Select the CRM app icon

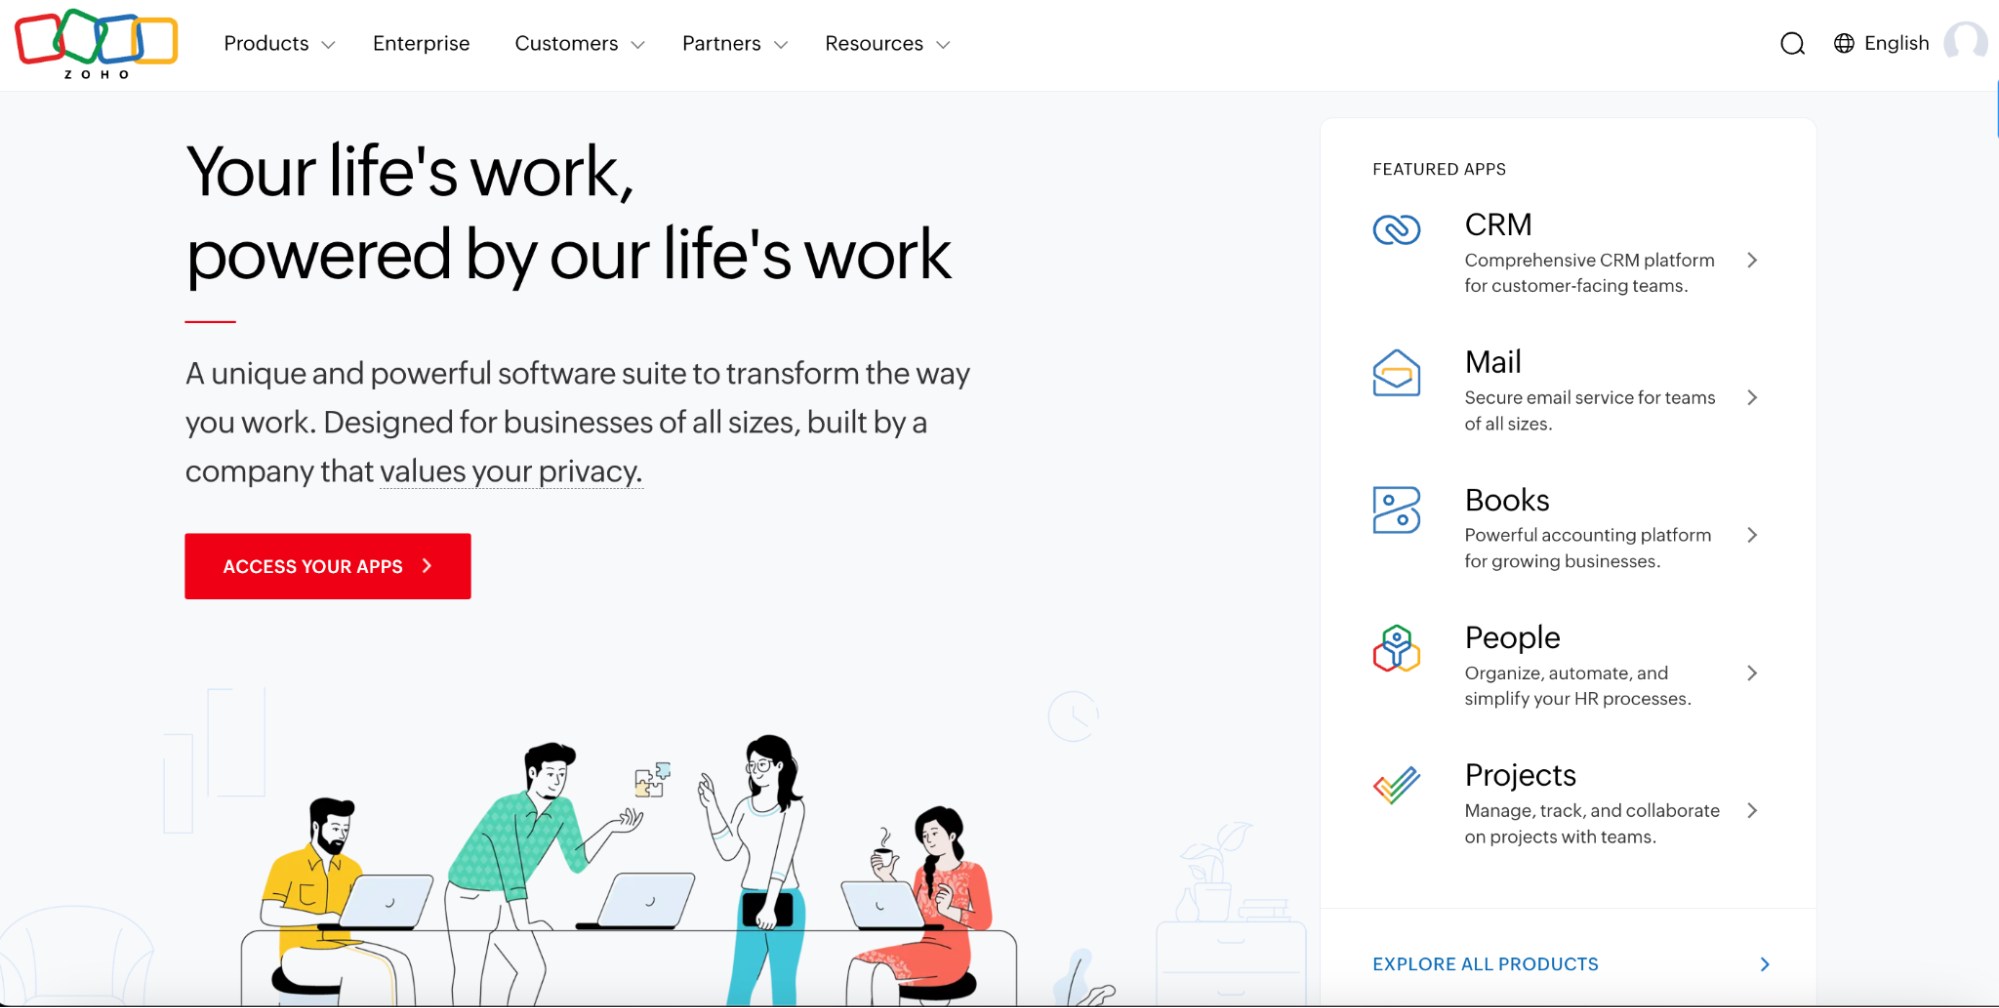[1397, 230]
